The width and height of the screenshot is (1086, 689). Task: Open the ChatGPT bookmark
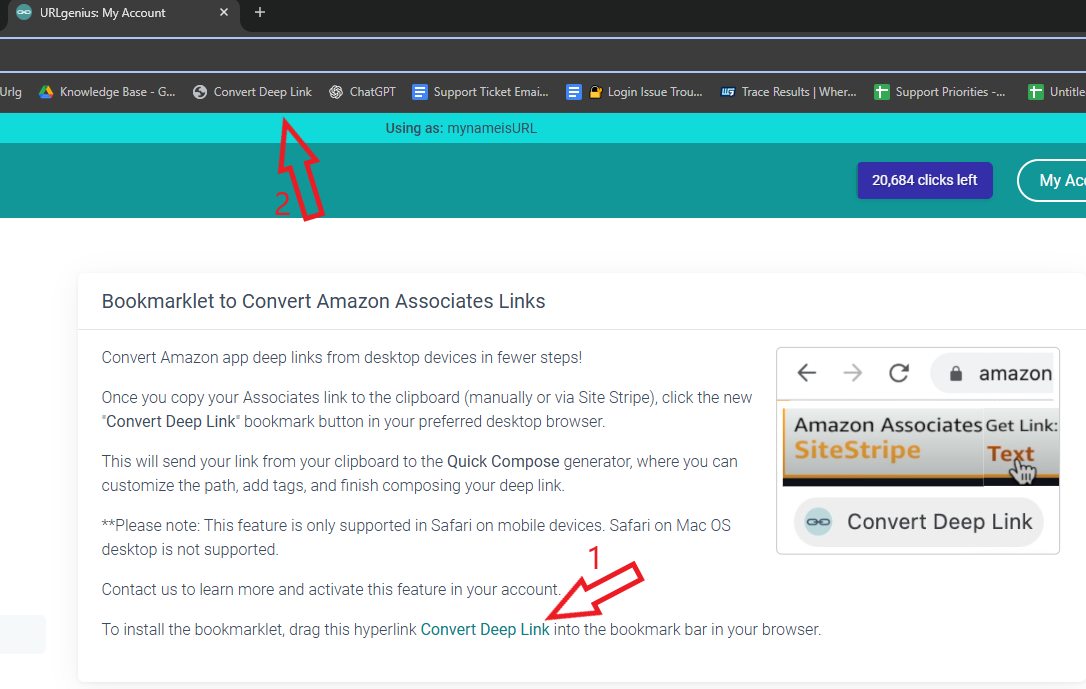[x=362, y=92]
